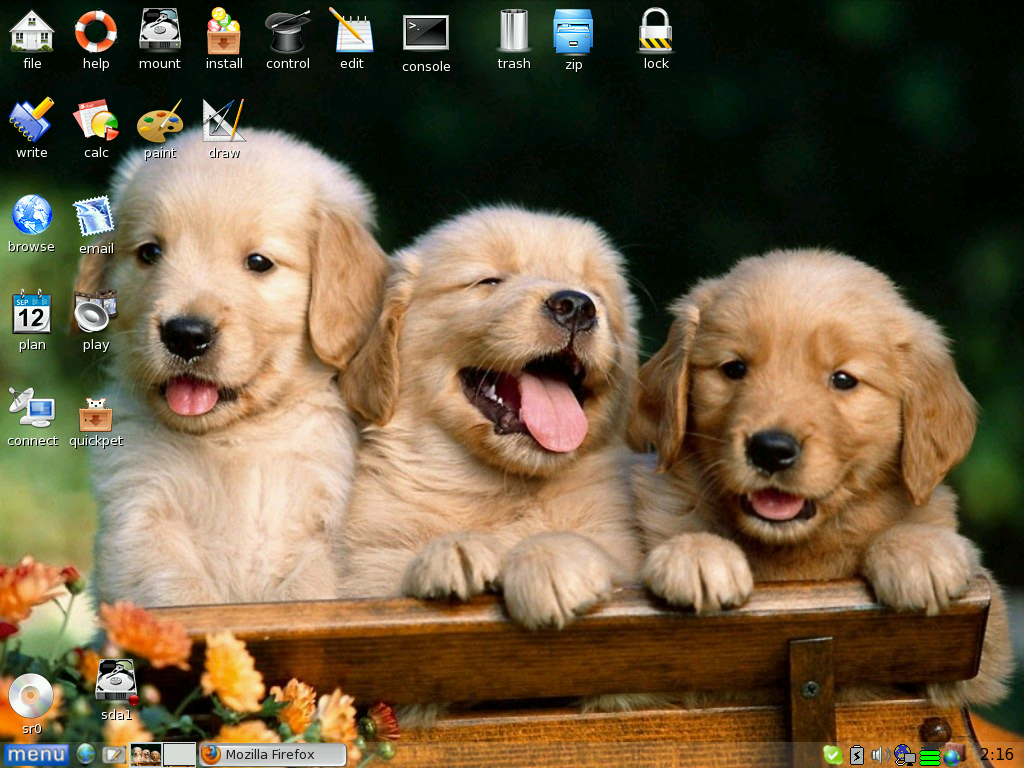Launch the write word processor icon
The image size is (1024, 768).
click(31, 120)
